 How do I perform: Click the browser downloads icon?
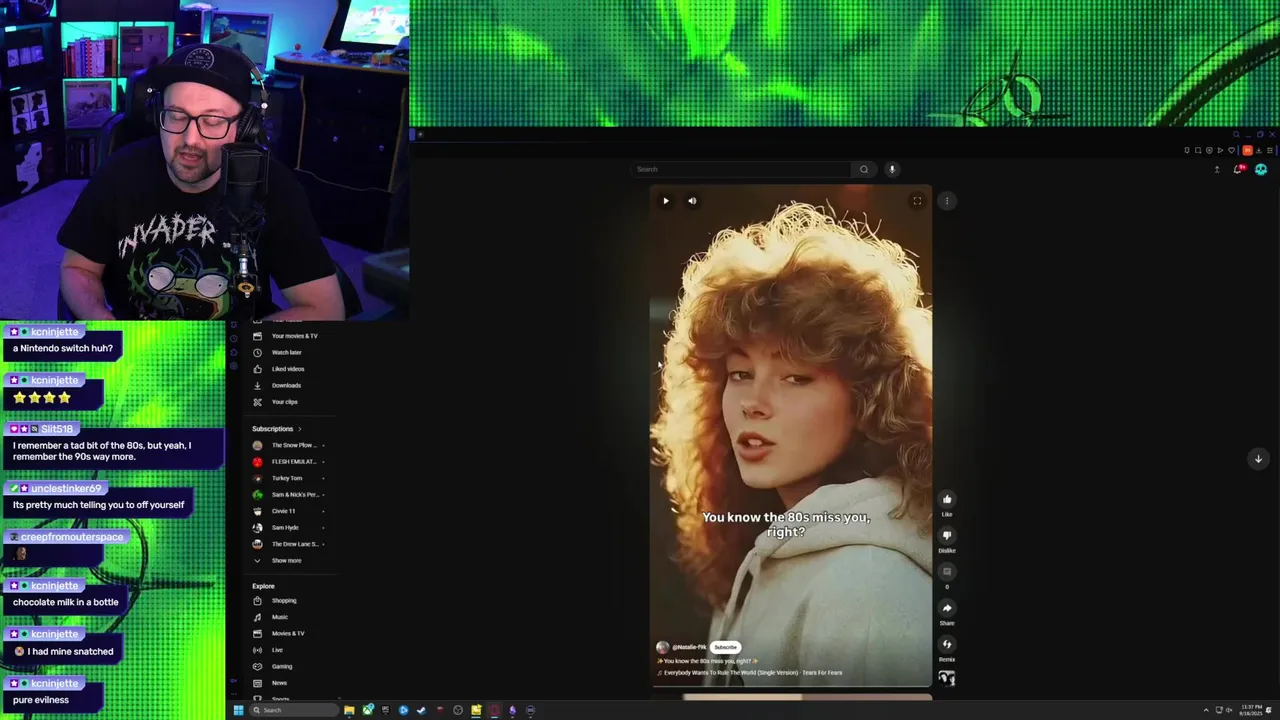1259,151
